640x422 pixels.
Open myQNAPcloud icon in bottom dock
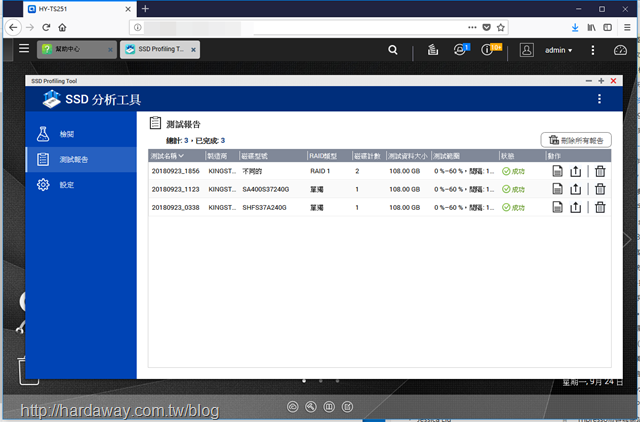coord(293,407)
